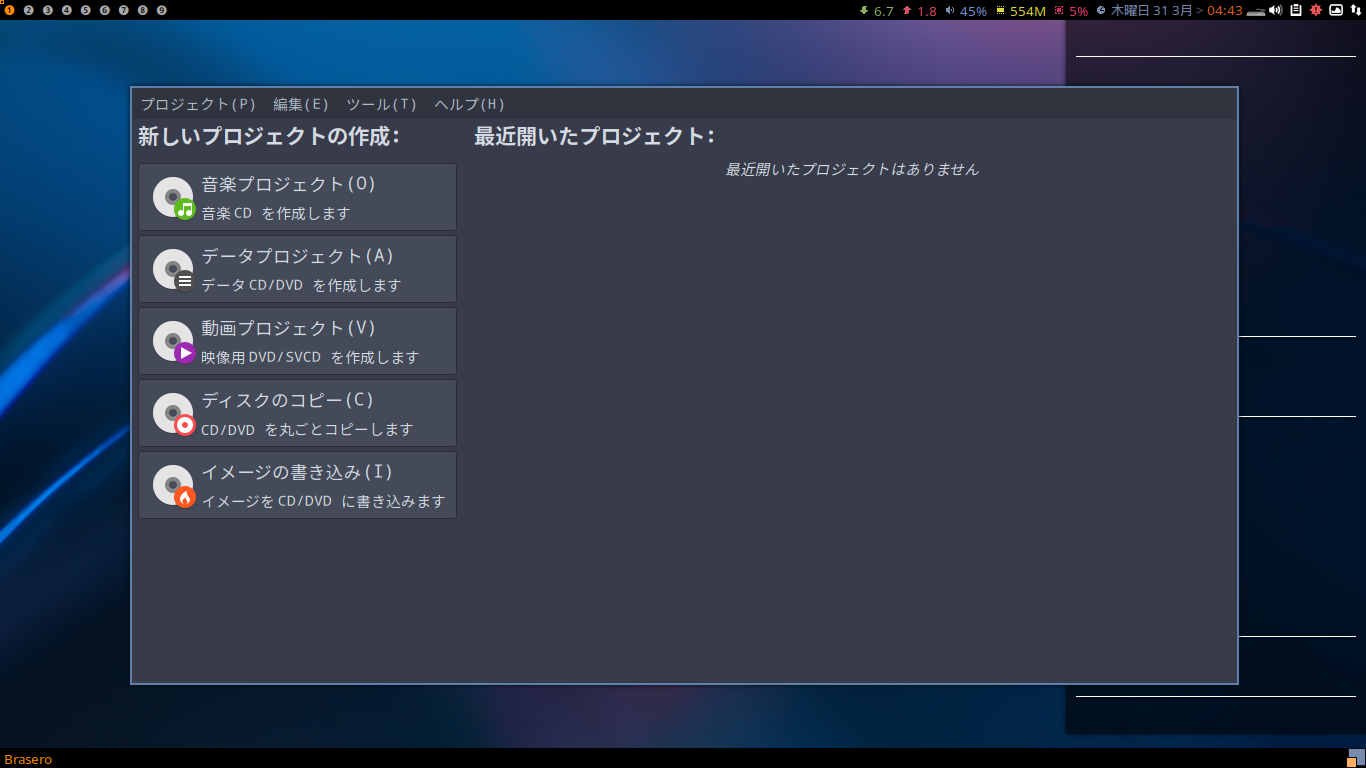Open the network up-down arrows tray icon
Screen dimensions: 1366x768
click(x=1355, y=10)
